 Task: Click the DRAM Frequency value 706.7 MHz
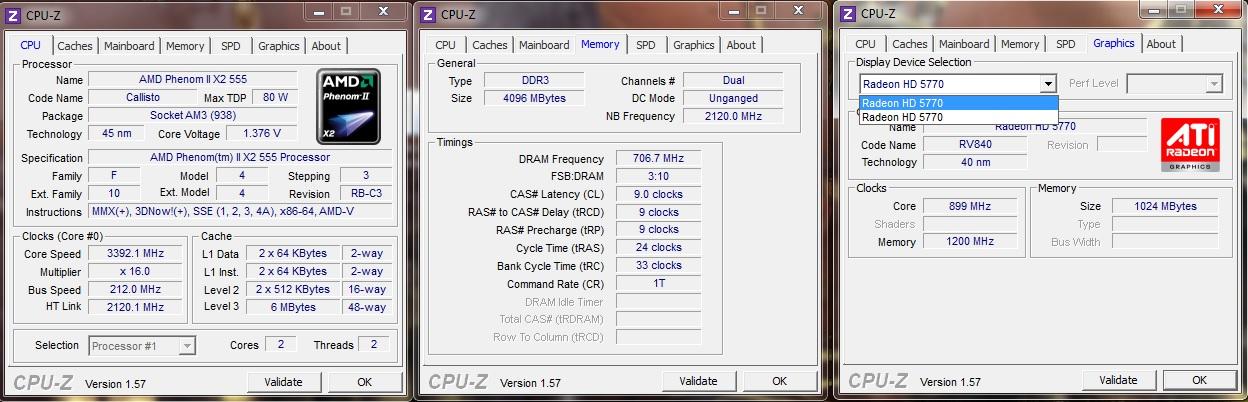(x=659, y=159)
